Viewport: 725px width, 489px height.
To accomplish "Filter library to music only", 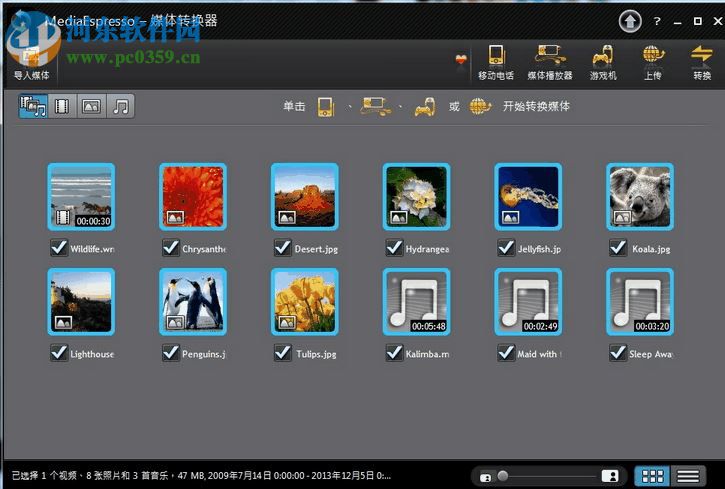I will tap(121, 106).
